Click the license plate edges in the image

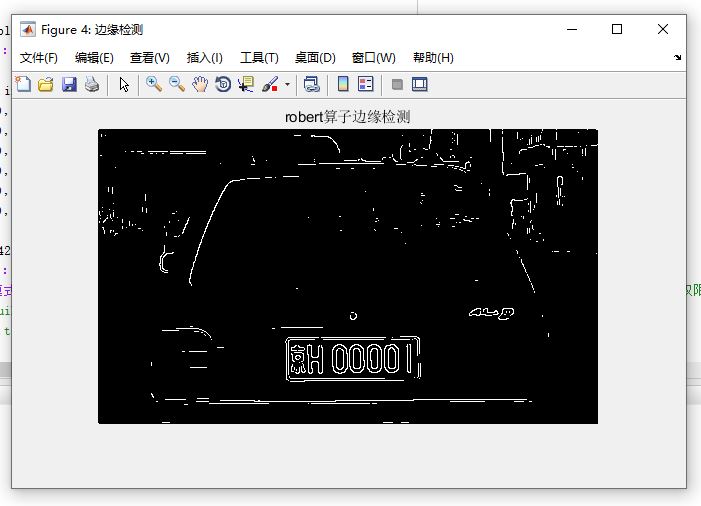tap(353, 359)
